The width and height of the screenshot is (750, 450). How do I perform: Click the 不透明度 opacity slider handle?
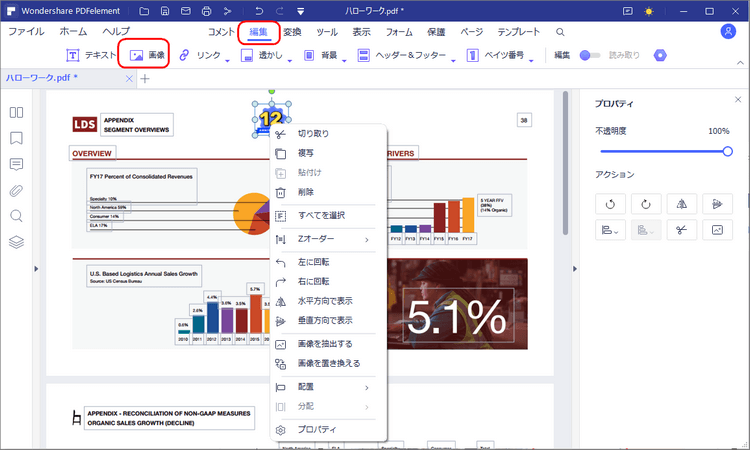[x=727, y=151]
